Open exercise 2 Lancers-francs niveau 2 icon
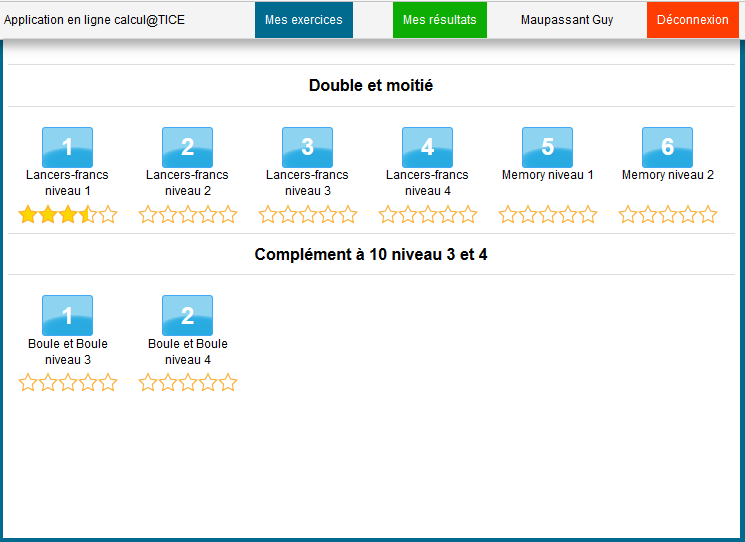745x542 pixels. click(187, 147)
